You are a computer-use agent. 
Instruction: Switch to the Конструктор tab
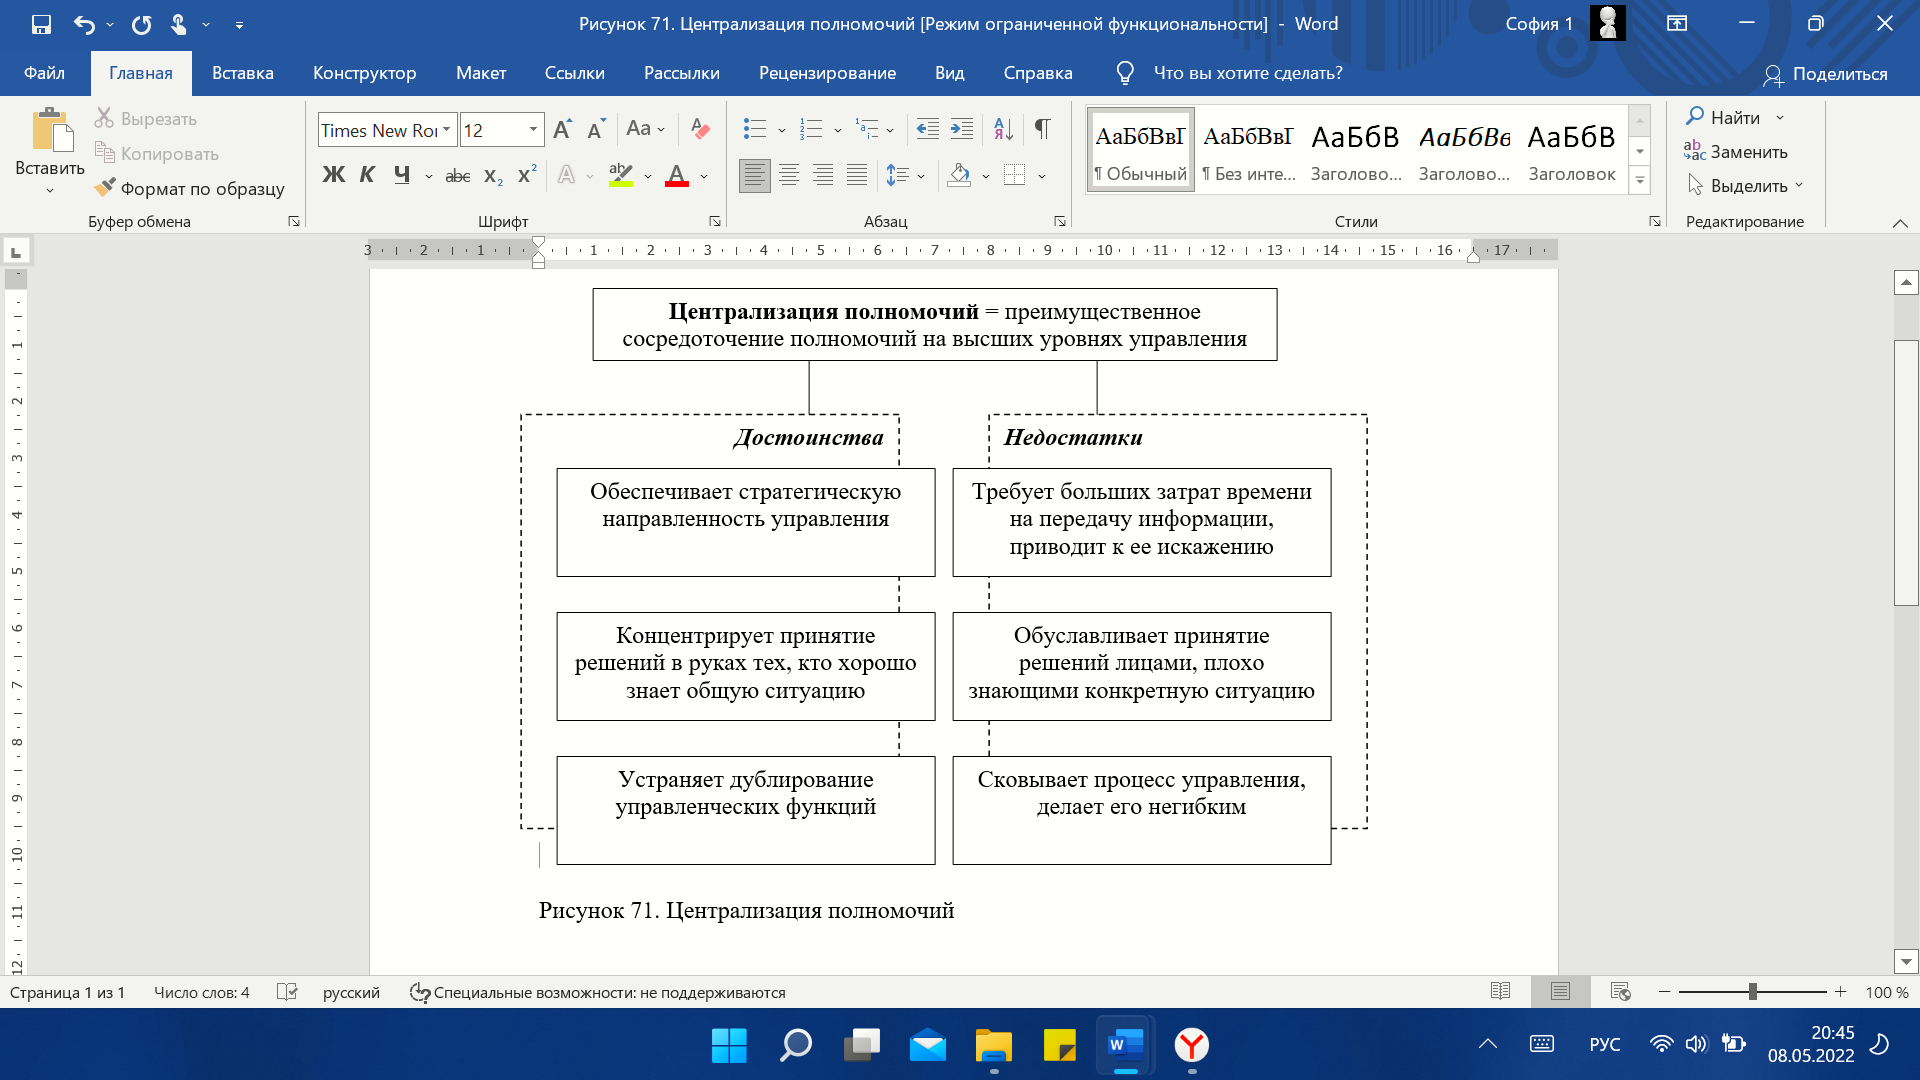point(364,73)
